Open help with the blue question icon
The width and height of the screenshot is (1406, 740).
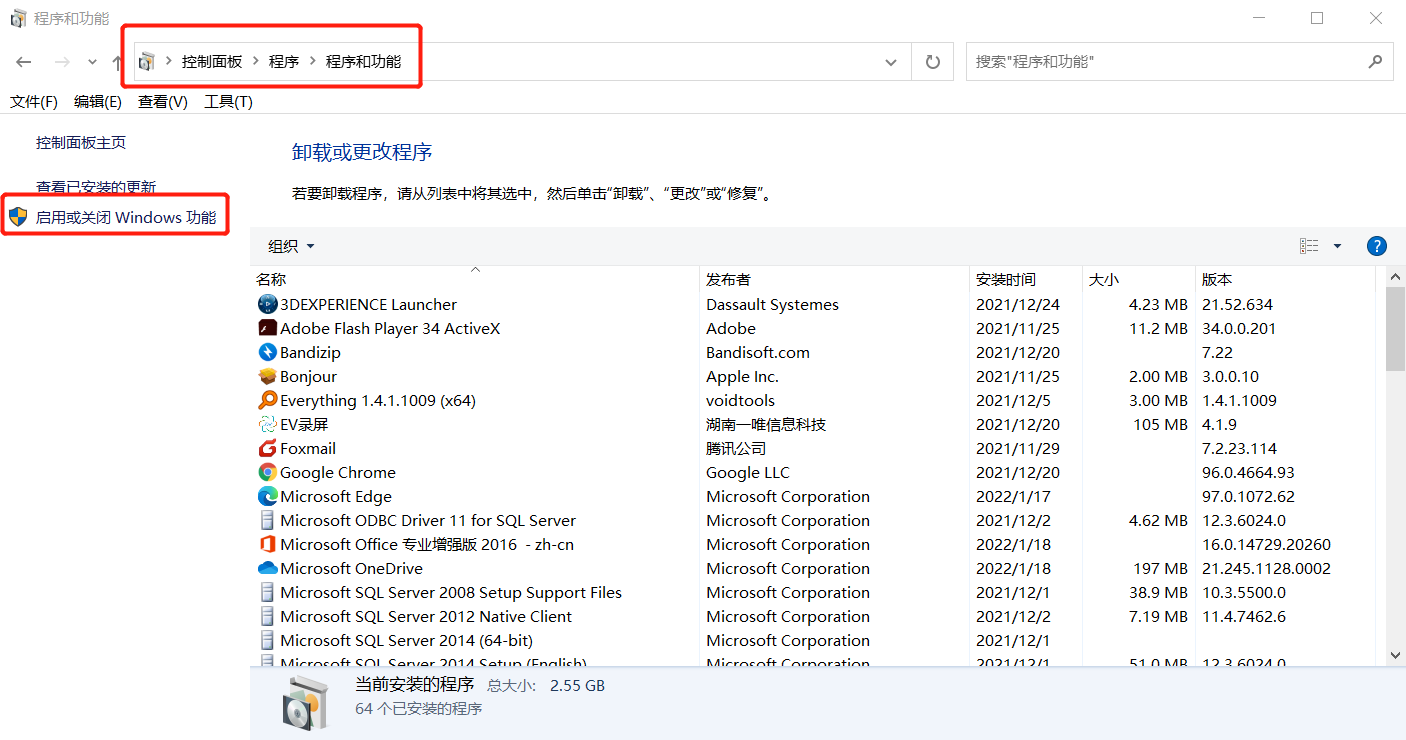point(1376,246)
